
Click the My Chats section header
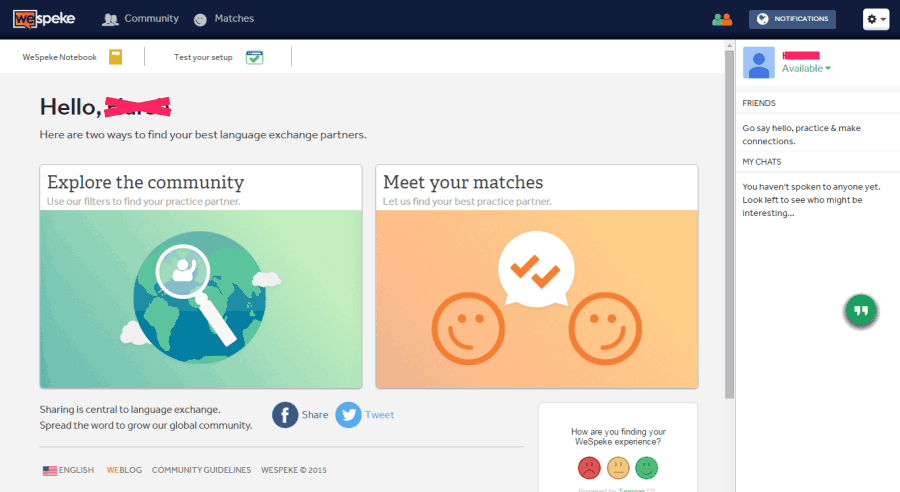(762, 162)
